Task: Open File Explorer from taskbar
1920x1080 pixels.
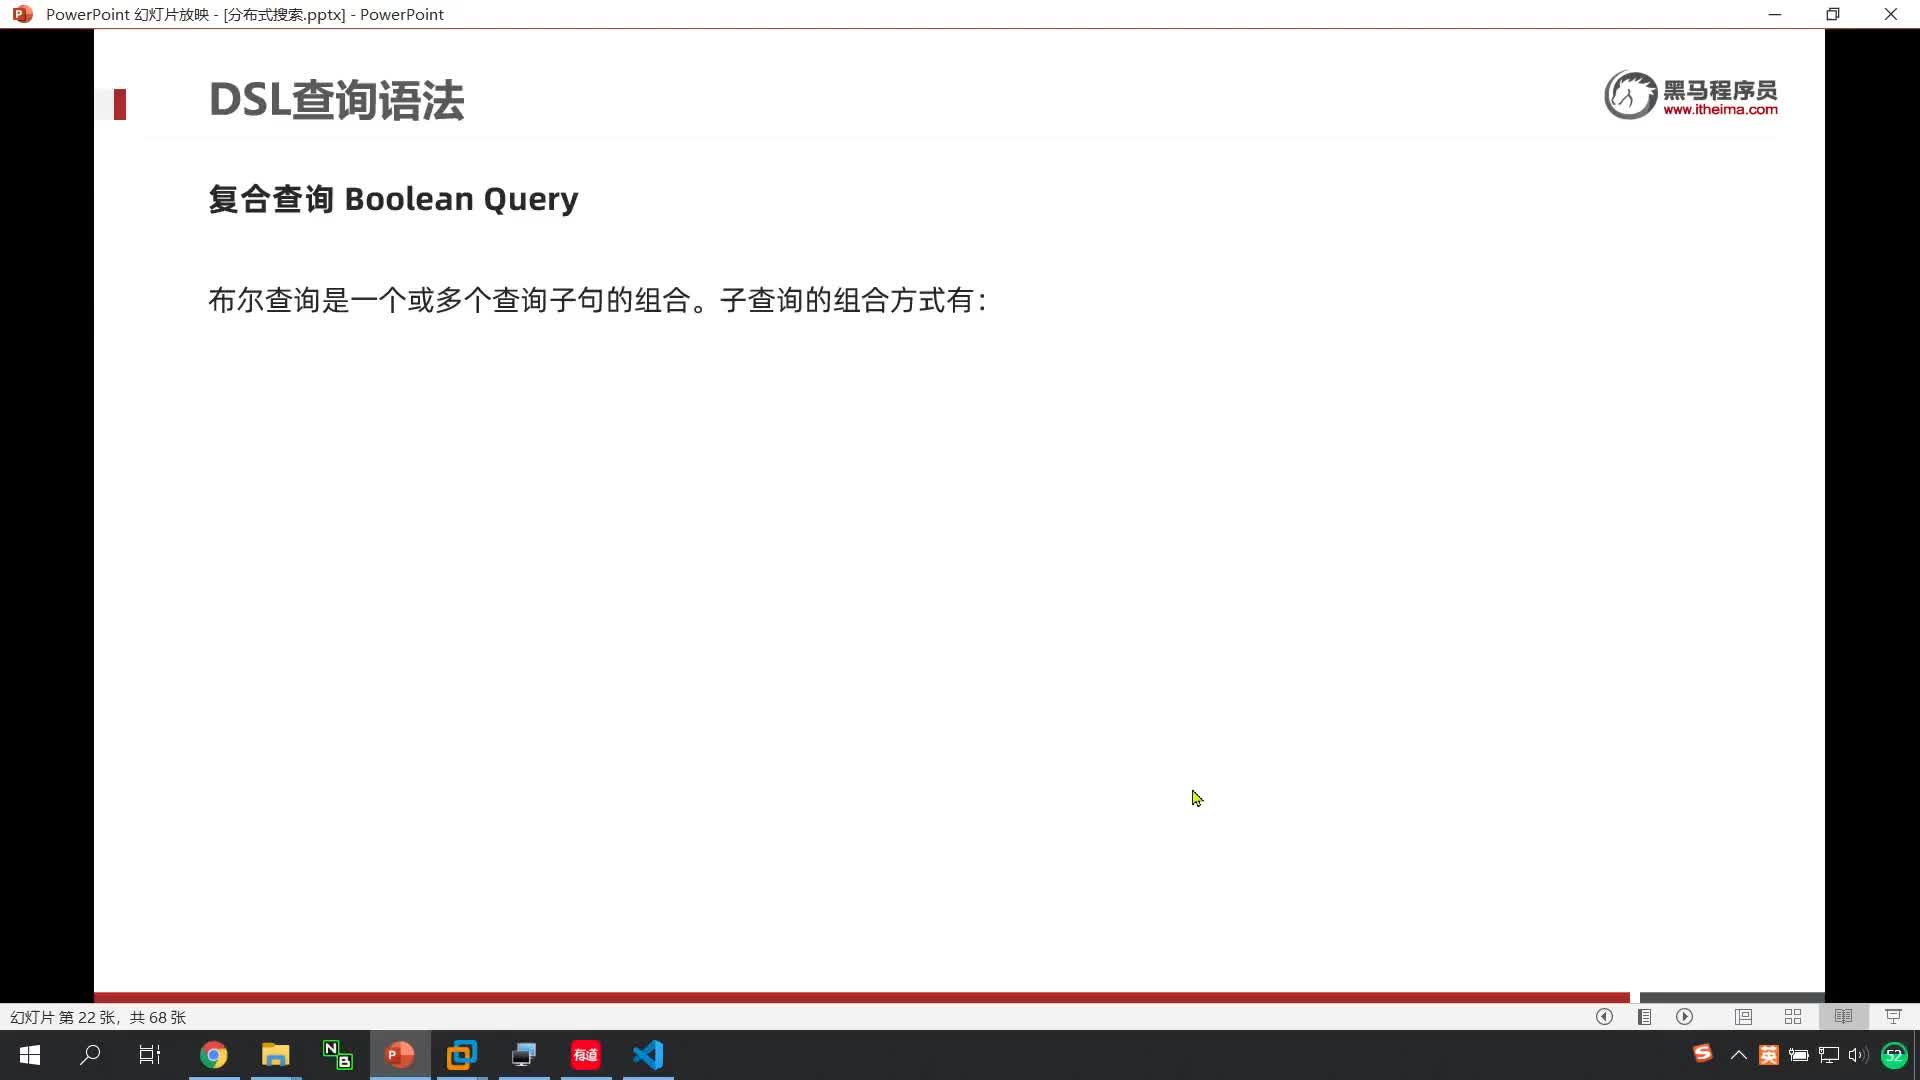Action: tap(275, 1055)
